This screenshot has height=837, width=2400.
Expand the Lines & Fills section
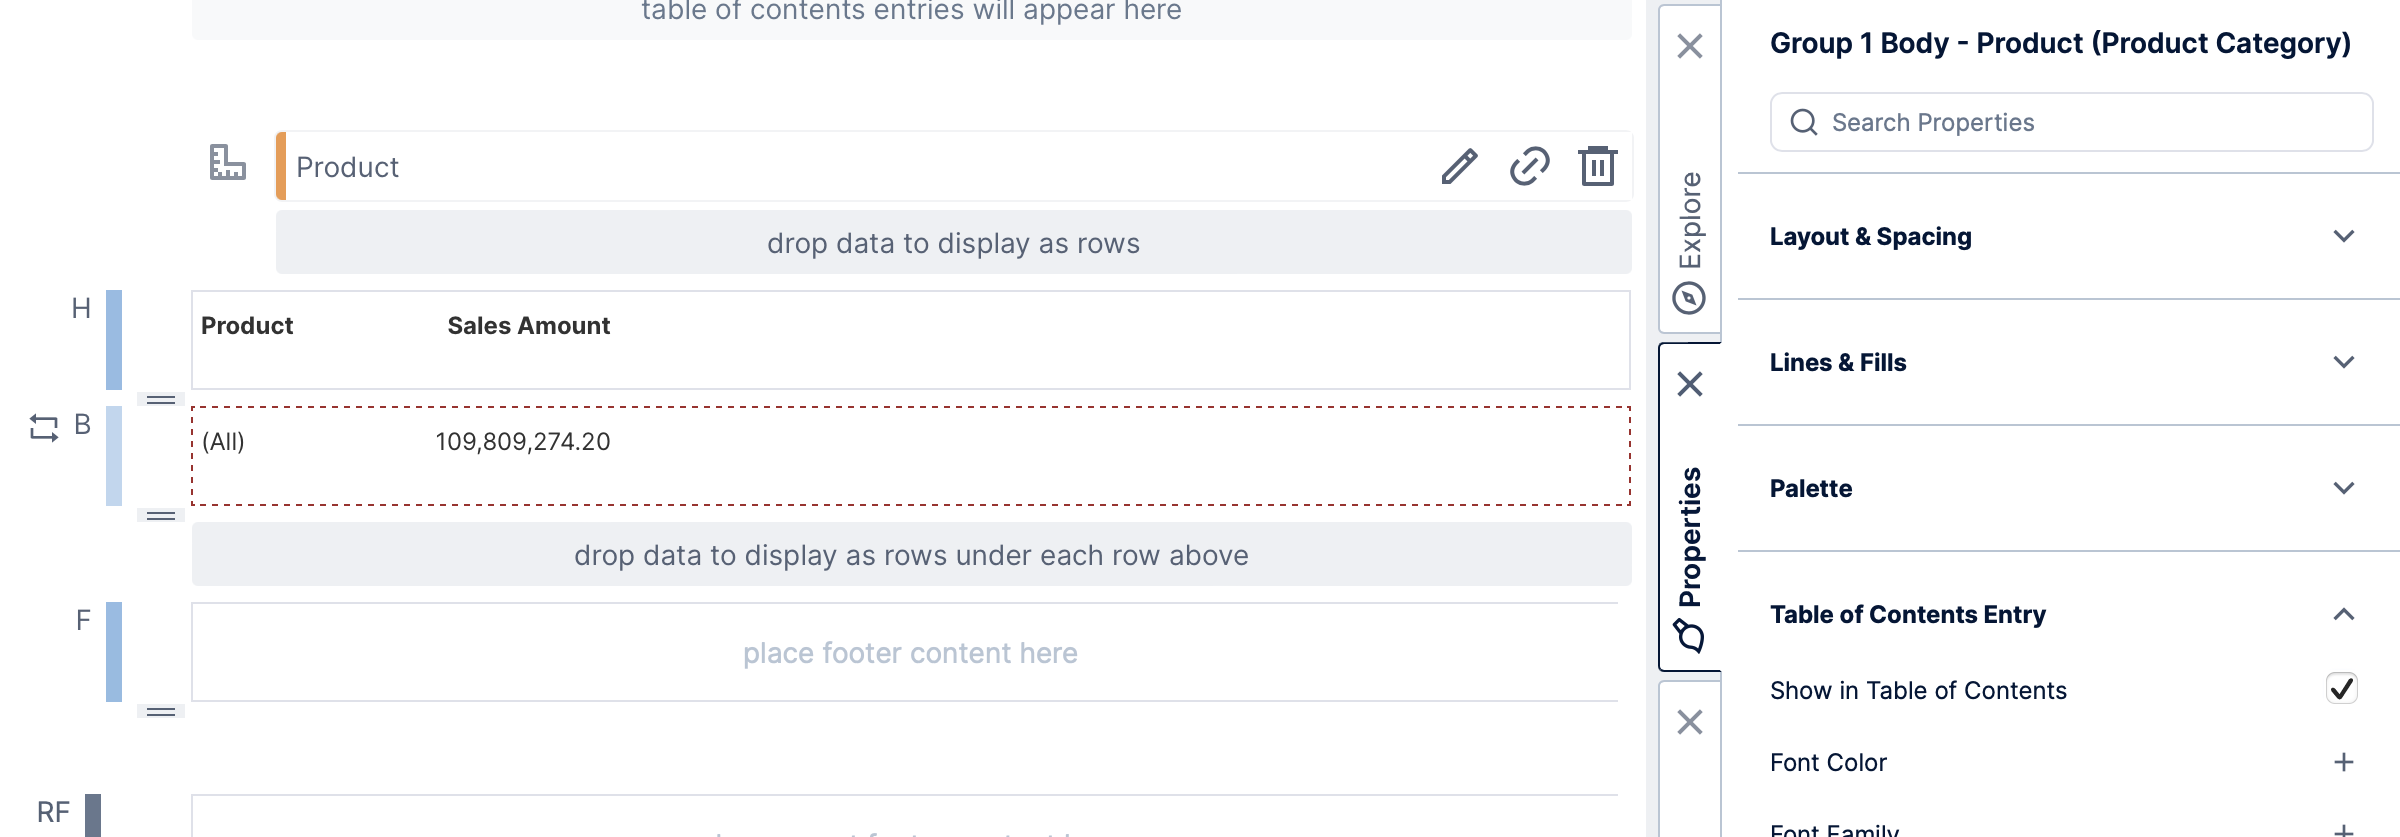coord(2343,362)
